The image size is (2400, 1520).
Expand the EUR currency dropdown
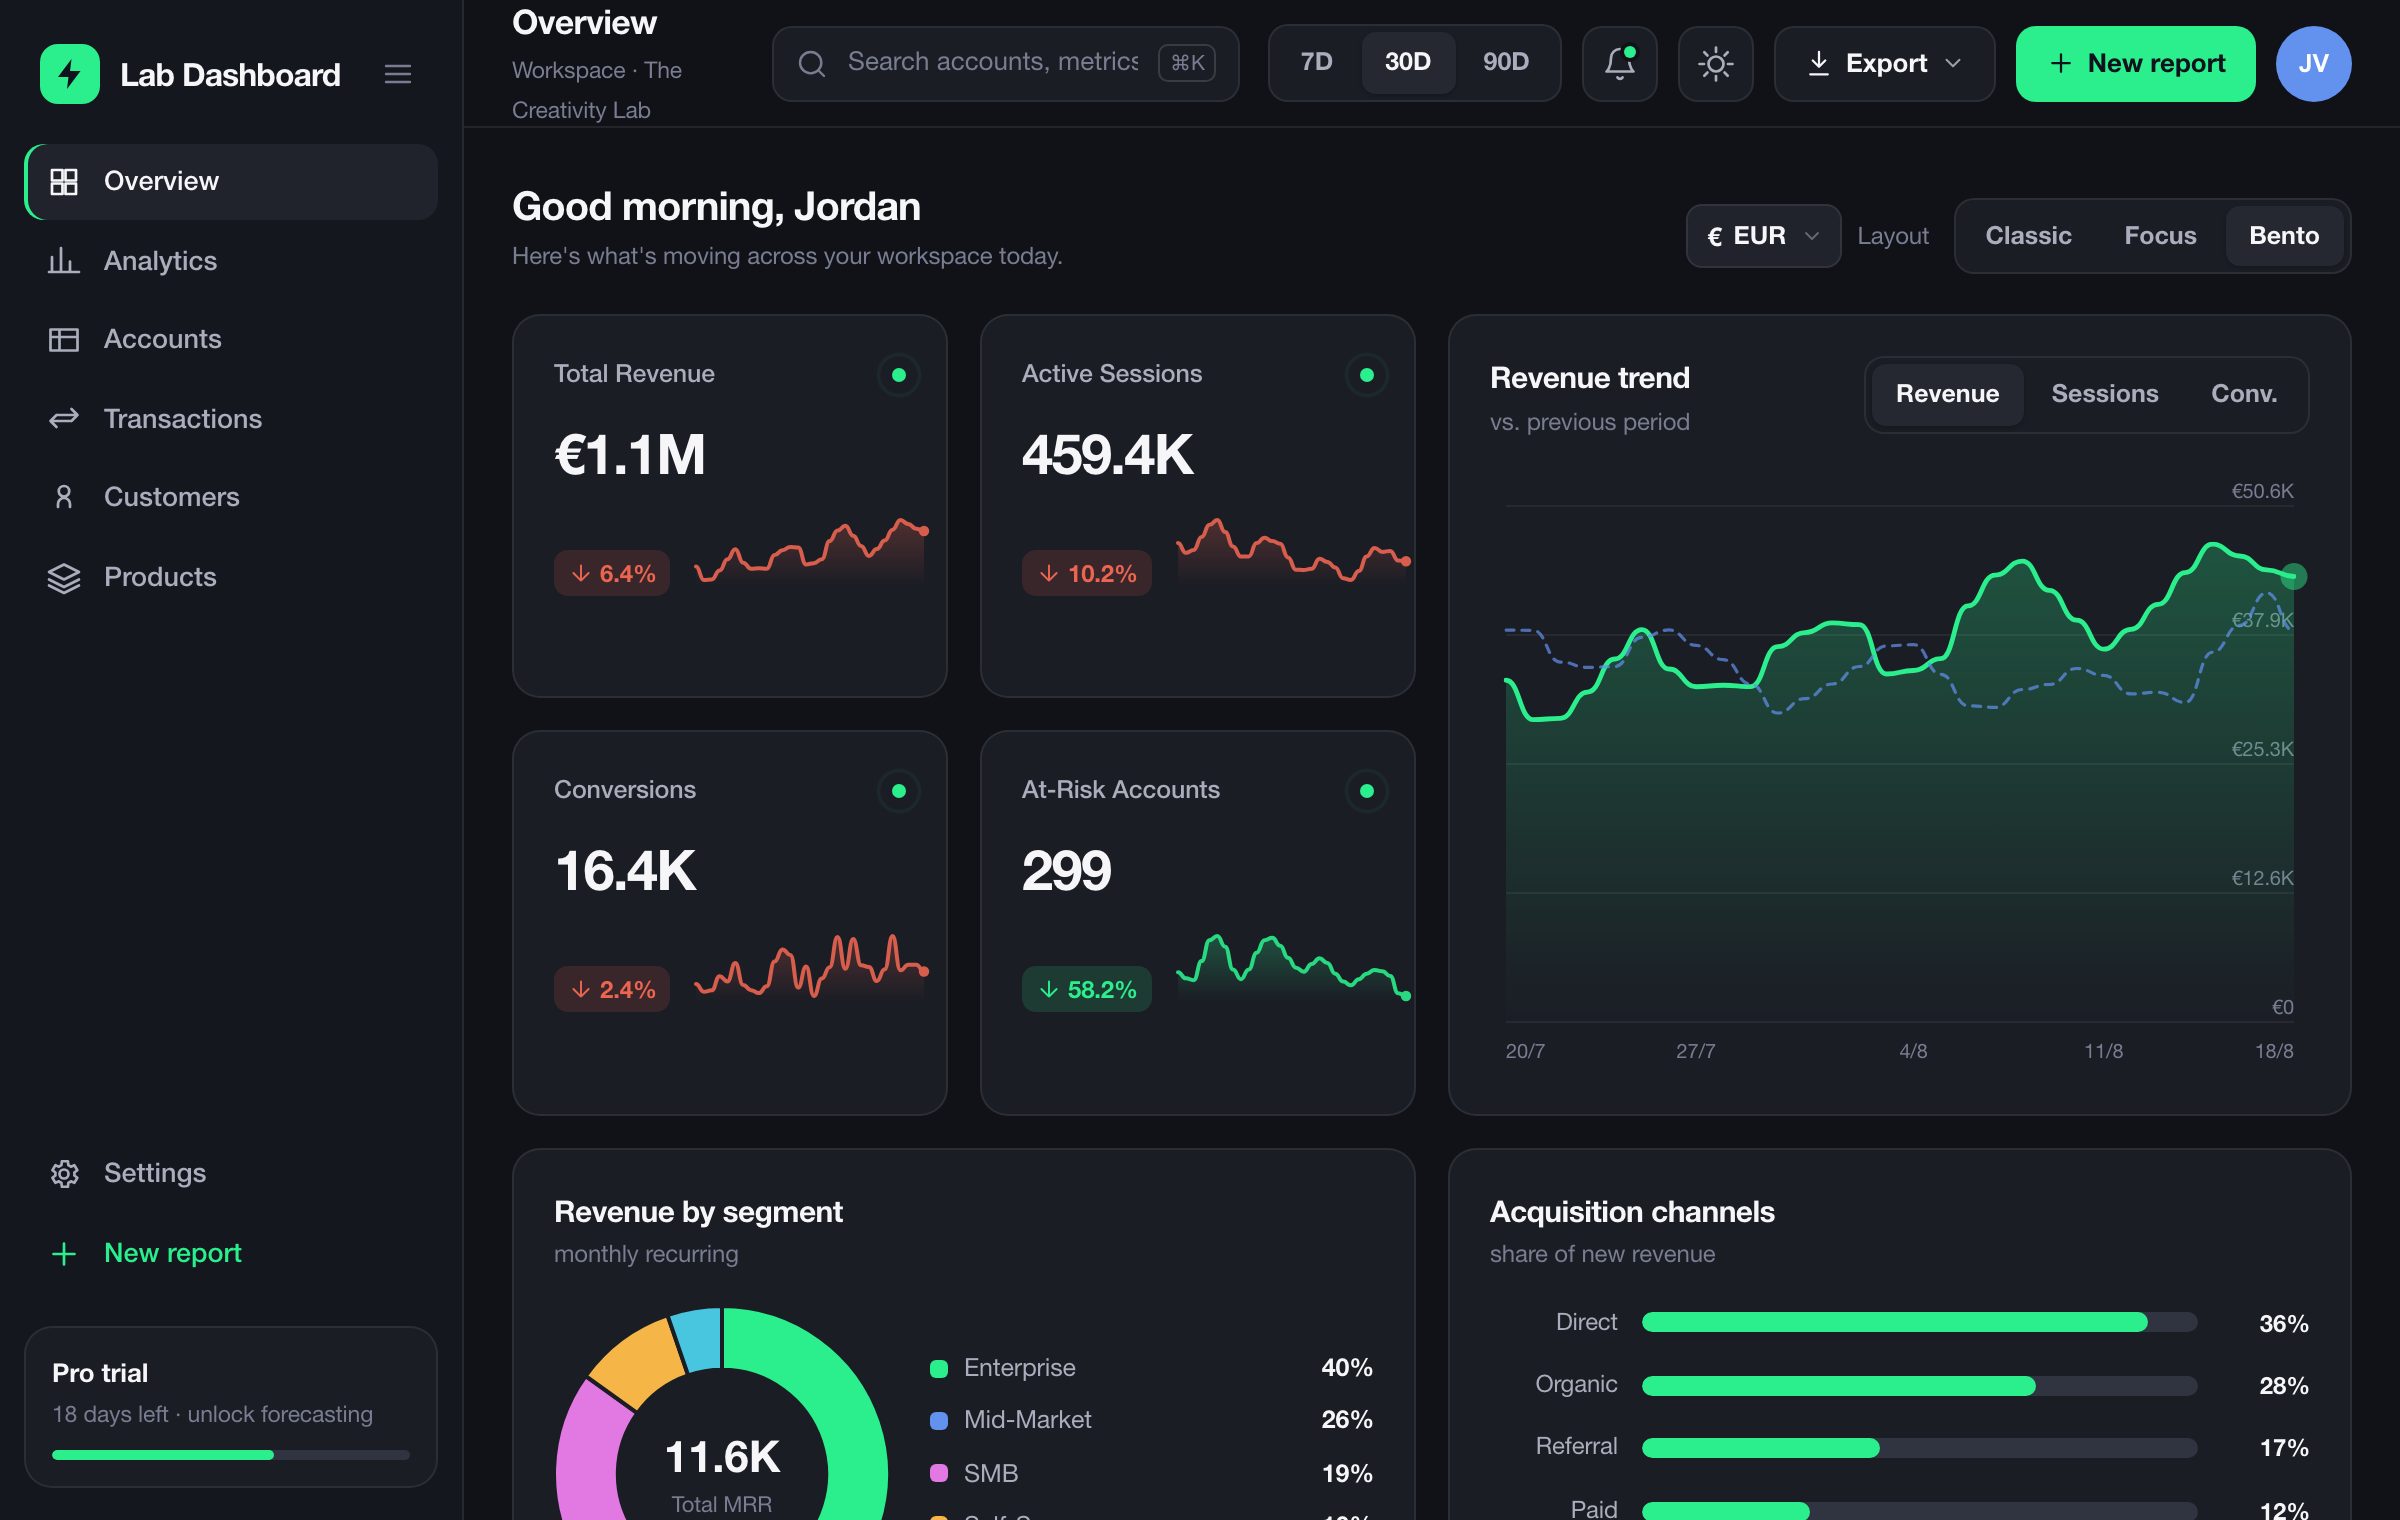[x=1763, y=236]
